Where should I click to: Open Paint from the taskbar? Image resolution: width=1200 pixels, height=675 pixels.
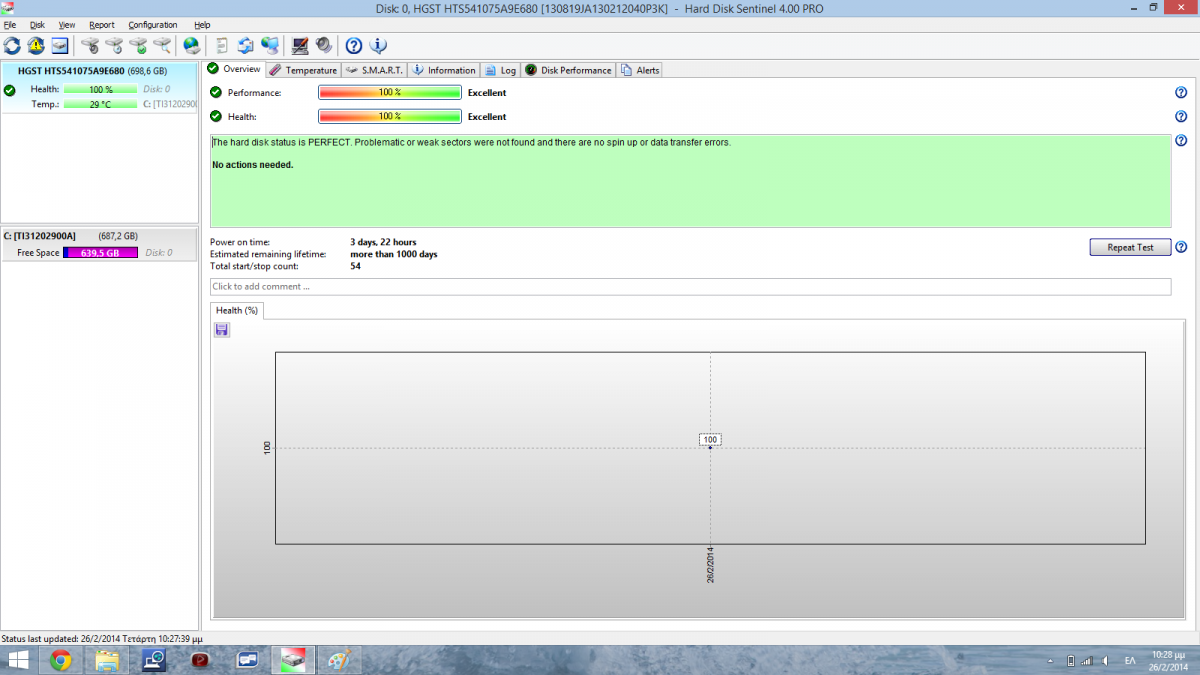click(341, 660)
